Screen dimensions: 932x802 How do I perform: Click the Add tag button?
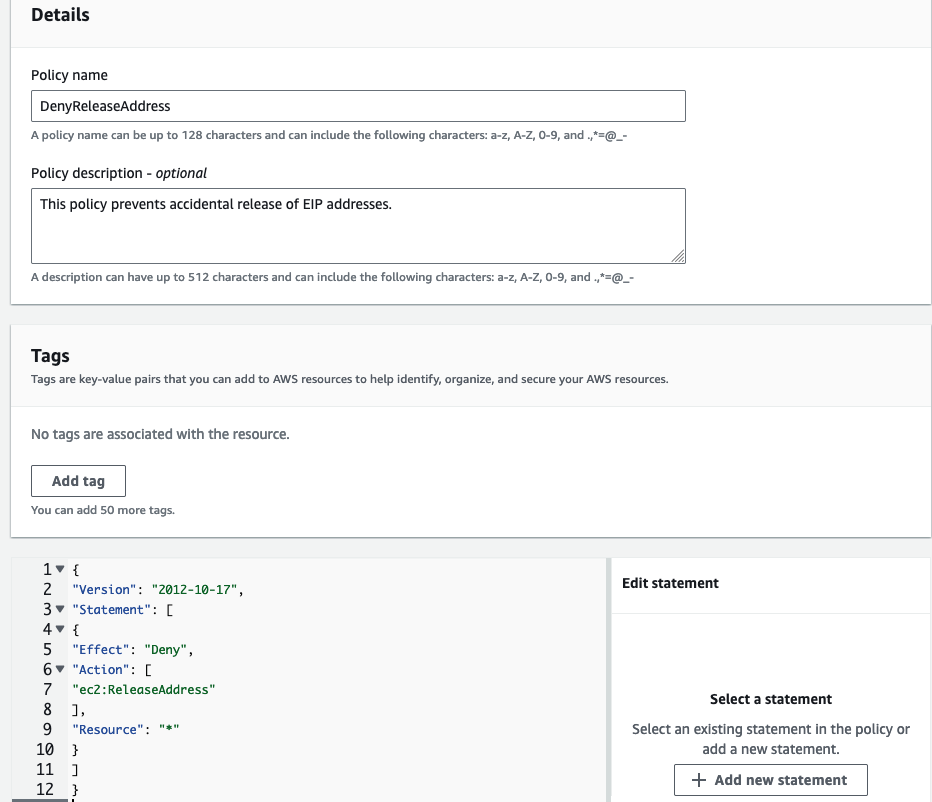78,480
